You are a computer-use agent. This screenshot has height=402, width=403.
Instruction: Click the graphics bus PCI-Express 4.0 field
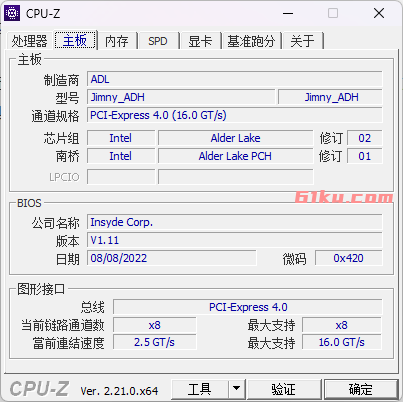[248, 307]
